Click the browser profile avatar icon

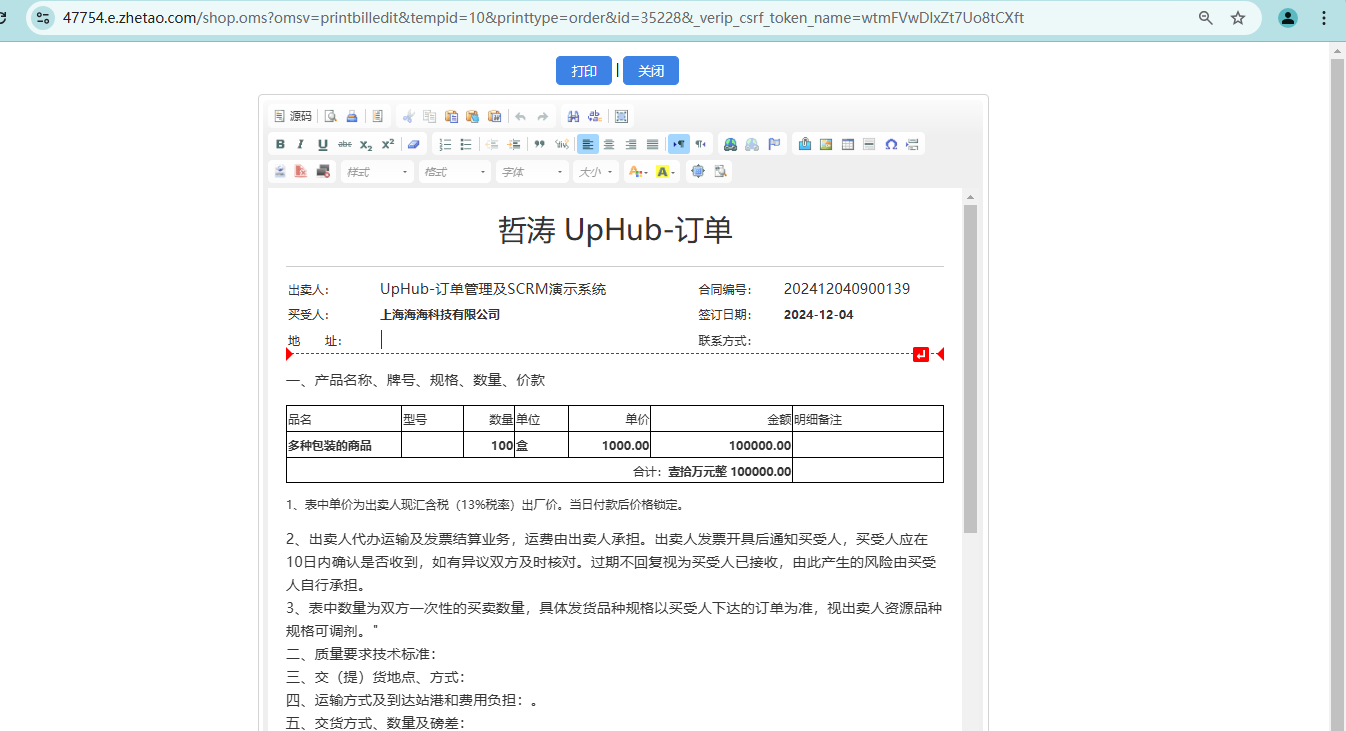[x=1288, y=18]
